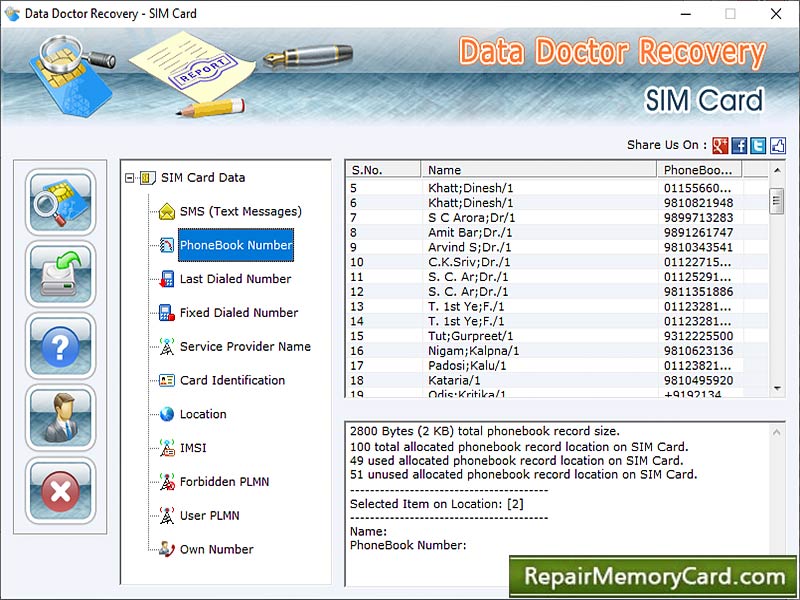
Task: Select PhoneBook Number tree item
Action: [236, 245]
